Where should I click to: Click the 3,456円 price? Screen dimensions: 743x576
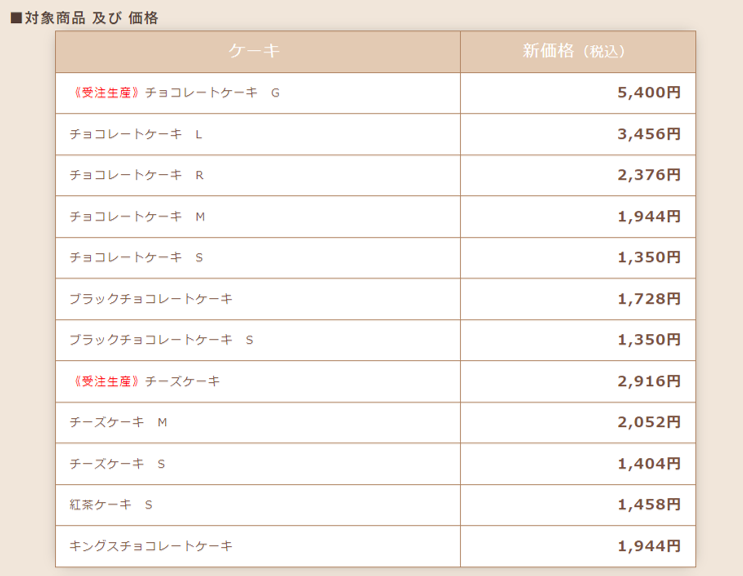click(648, 134)
